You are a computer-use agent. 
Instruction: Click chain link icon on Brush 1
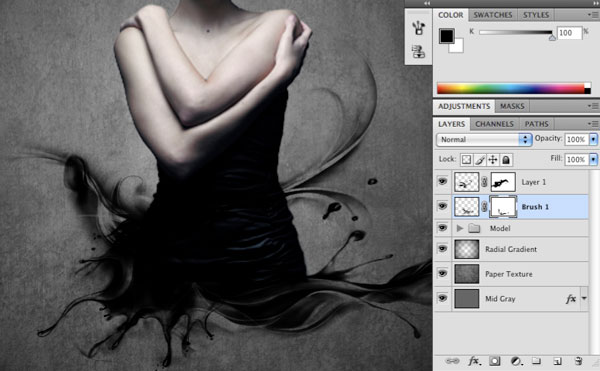(484, 207)
